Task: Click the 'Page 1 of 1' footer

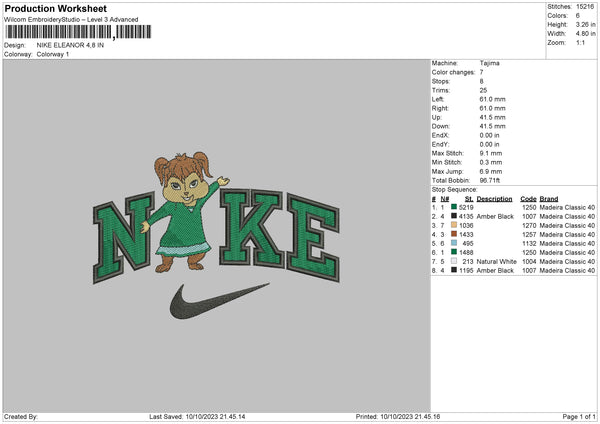Action: (579, 417)
